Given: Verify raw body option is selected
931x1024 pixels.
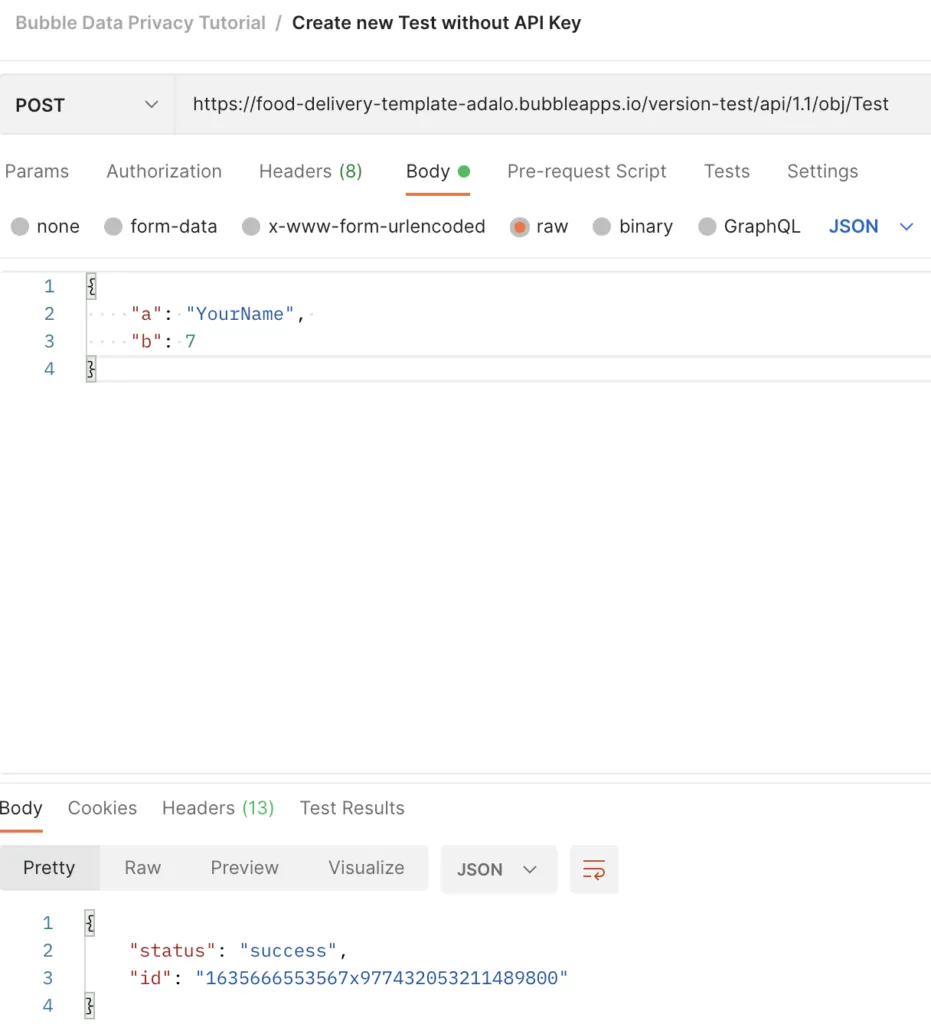Looking at the screenshot, I should click(x=539, y=226).
